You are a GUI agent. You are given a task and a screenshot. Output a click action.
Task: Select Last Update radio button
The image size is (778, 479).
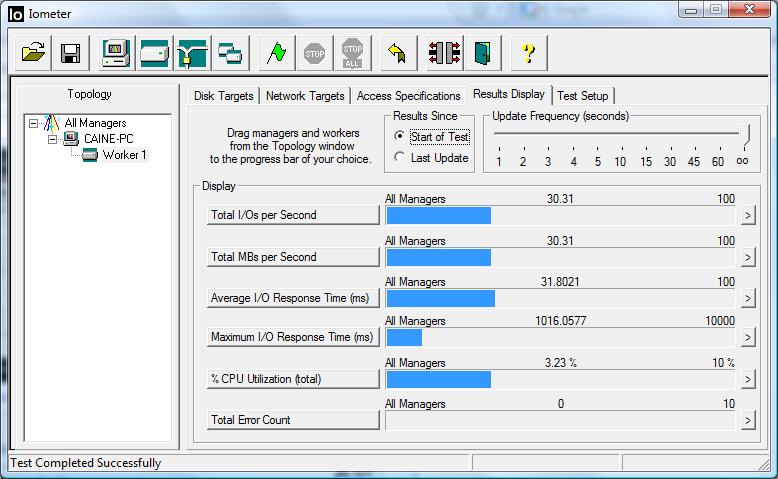[399, 157]
